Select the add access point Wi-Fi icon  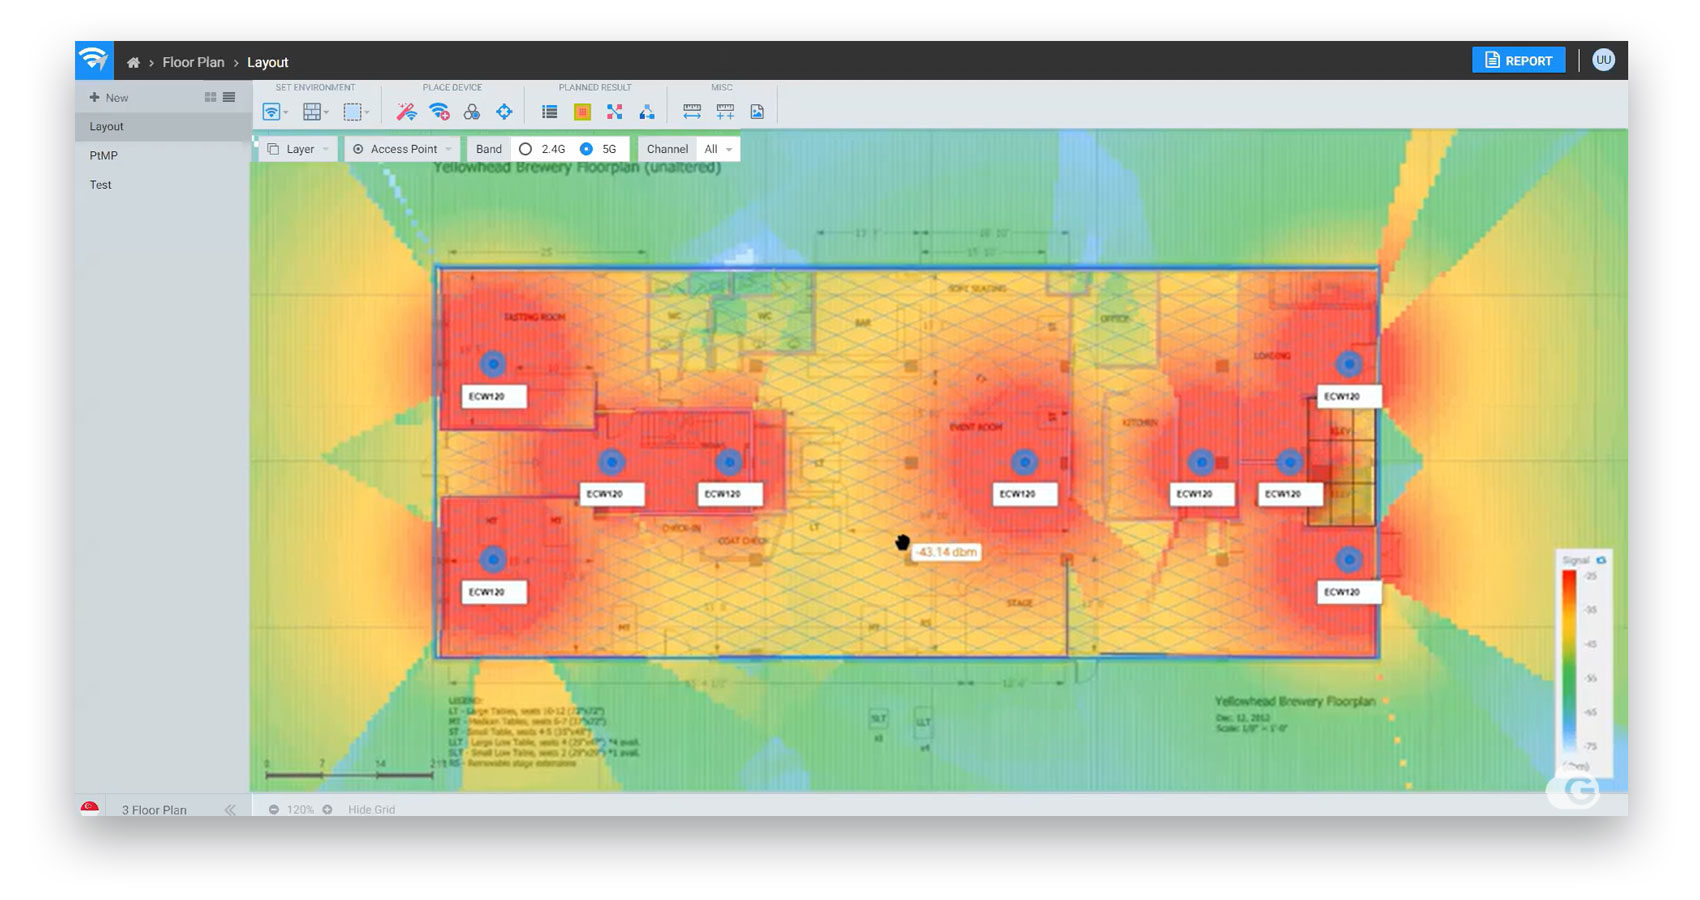439,112
